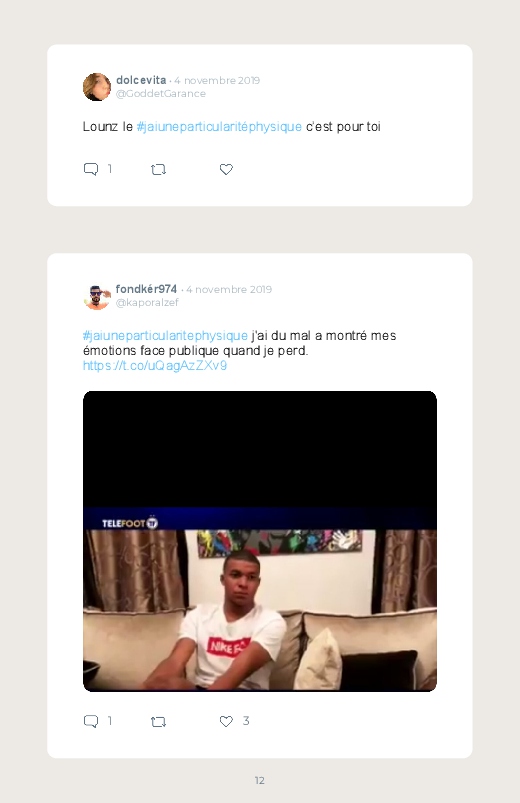Open the #jaiuneparticularitéphysique hashtag in dolcevita's tweet
Screen dimensions: 520x803
click(219, 126)
